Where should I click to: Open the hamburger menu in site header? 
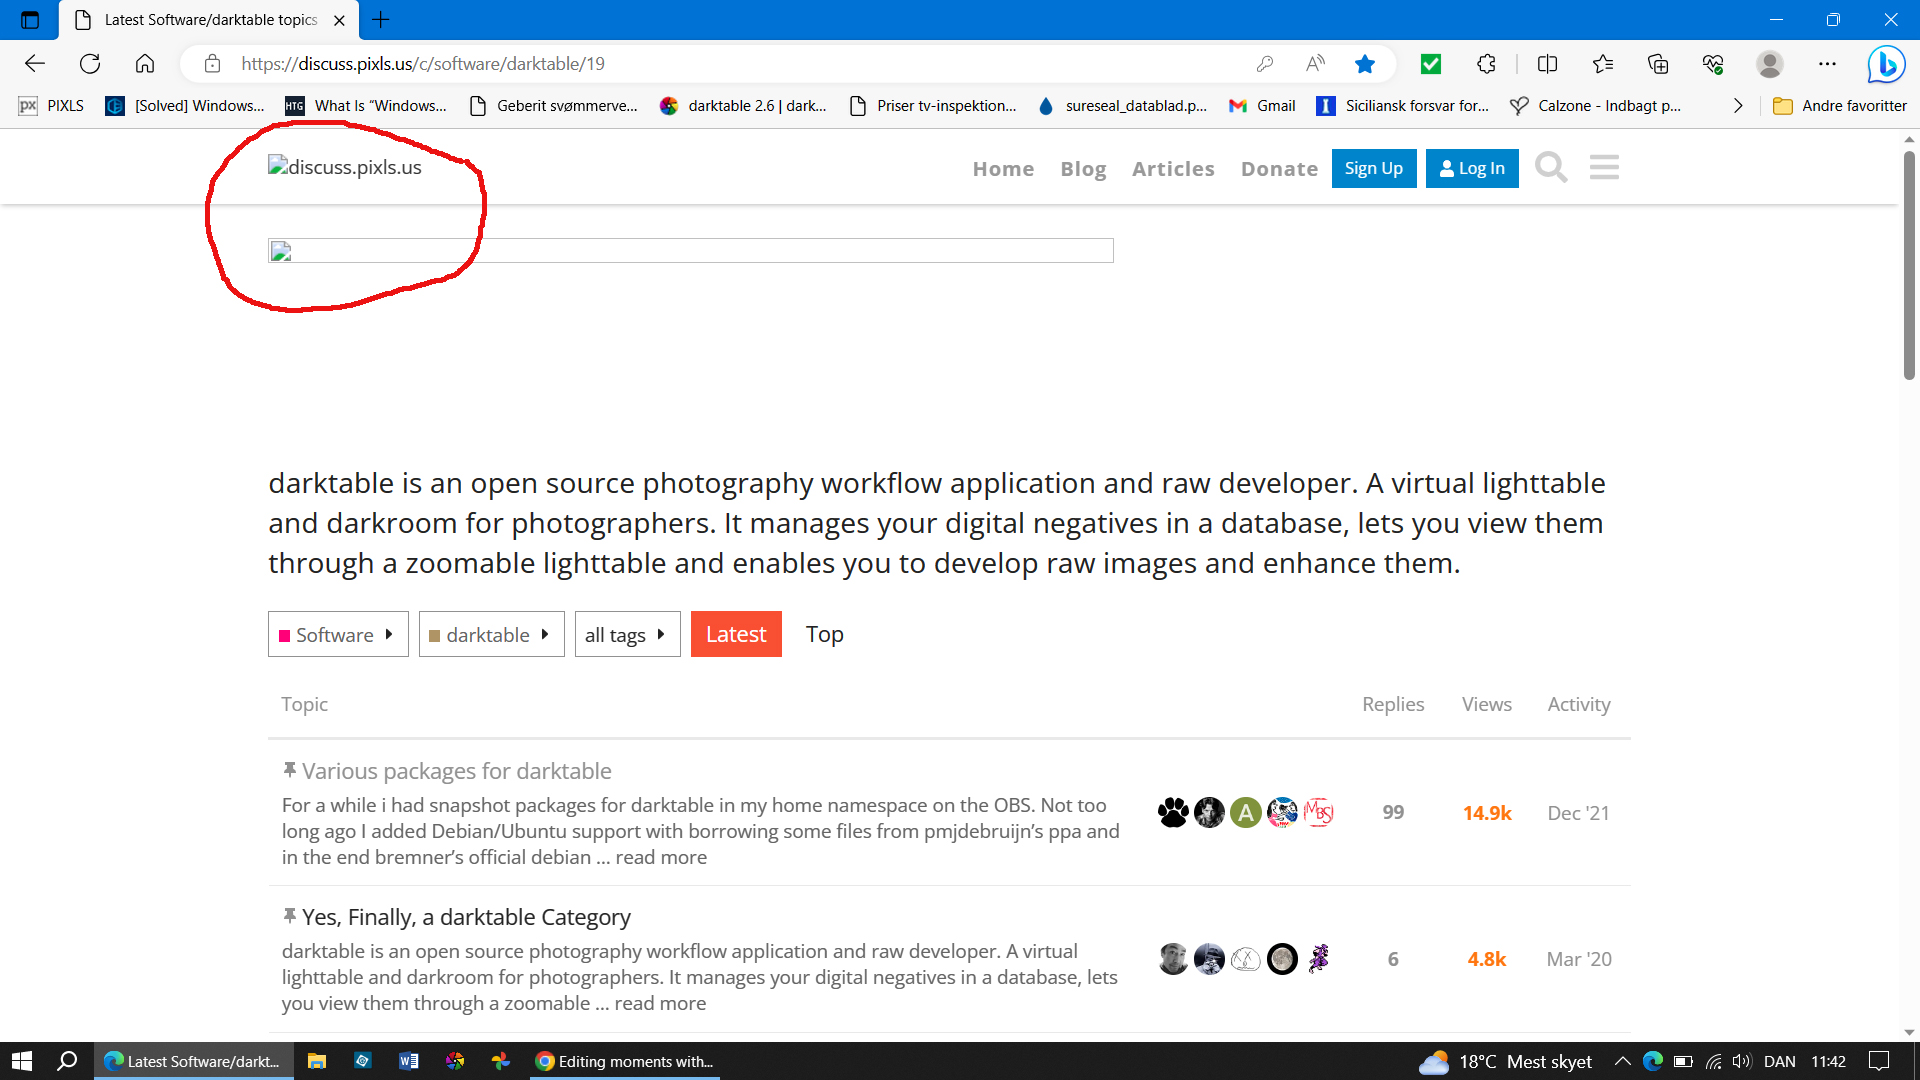pos(1604,168)
